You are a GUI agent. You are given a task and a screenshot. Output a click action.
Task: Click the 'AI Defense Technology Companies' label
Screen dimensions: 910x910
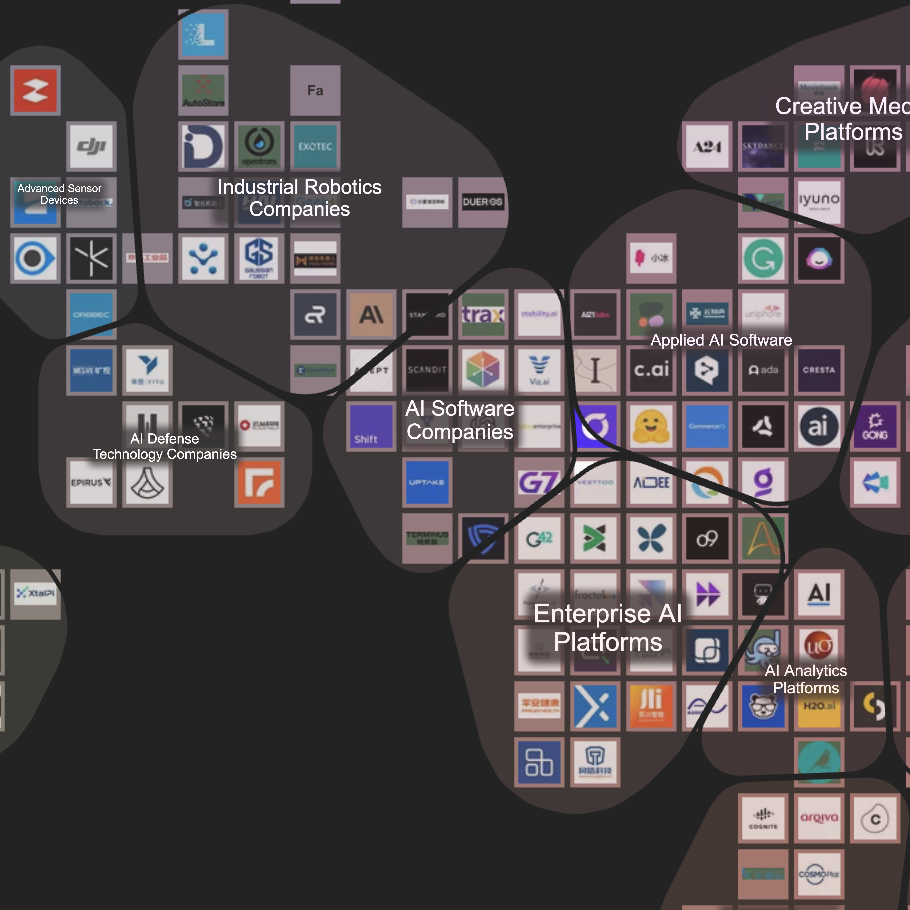(x=165, y=446)
